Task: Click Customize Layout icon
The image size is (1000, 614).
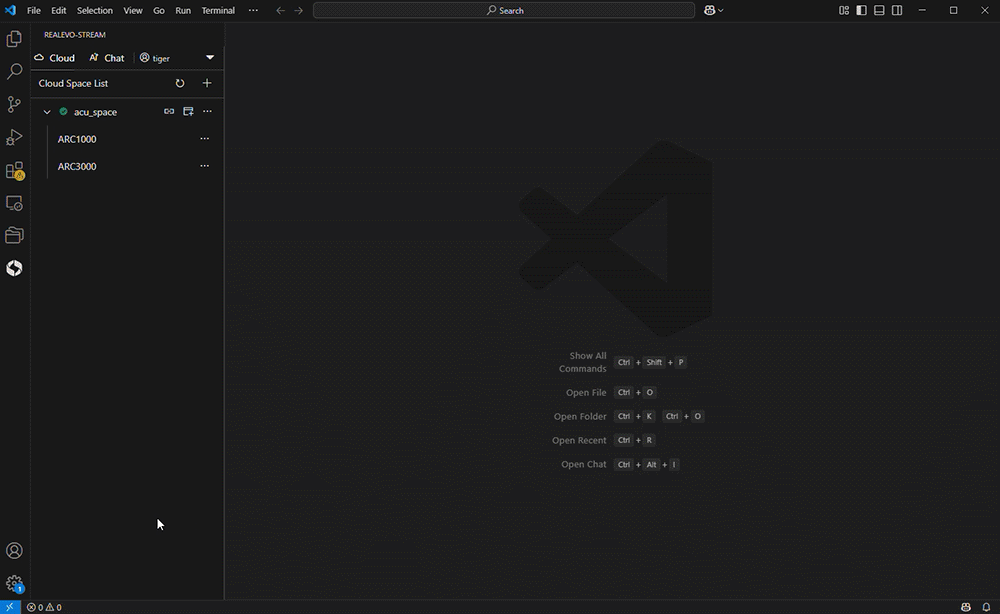Action: pyautogui.click(x=844, y=10)
